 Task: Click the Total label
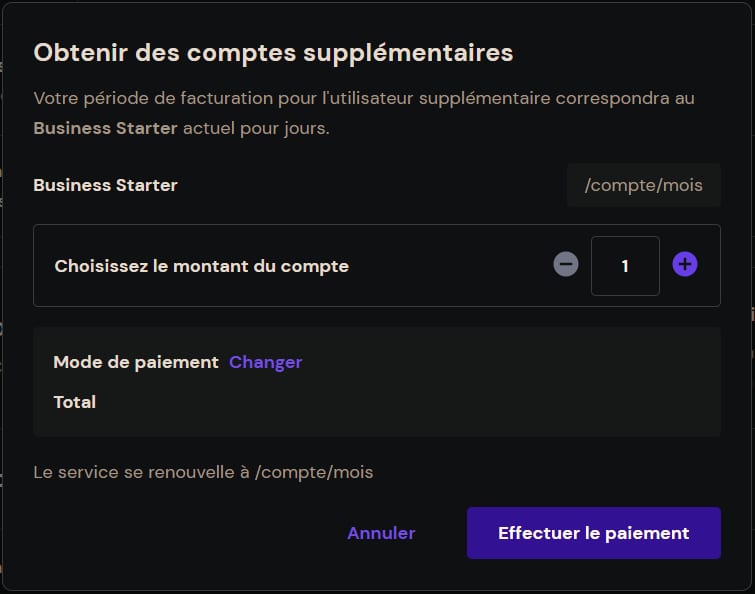[x=75, y=402]
